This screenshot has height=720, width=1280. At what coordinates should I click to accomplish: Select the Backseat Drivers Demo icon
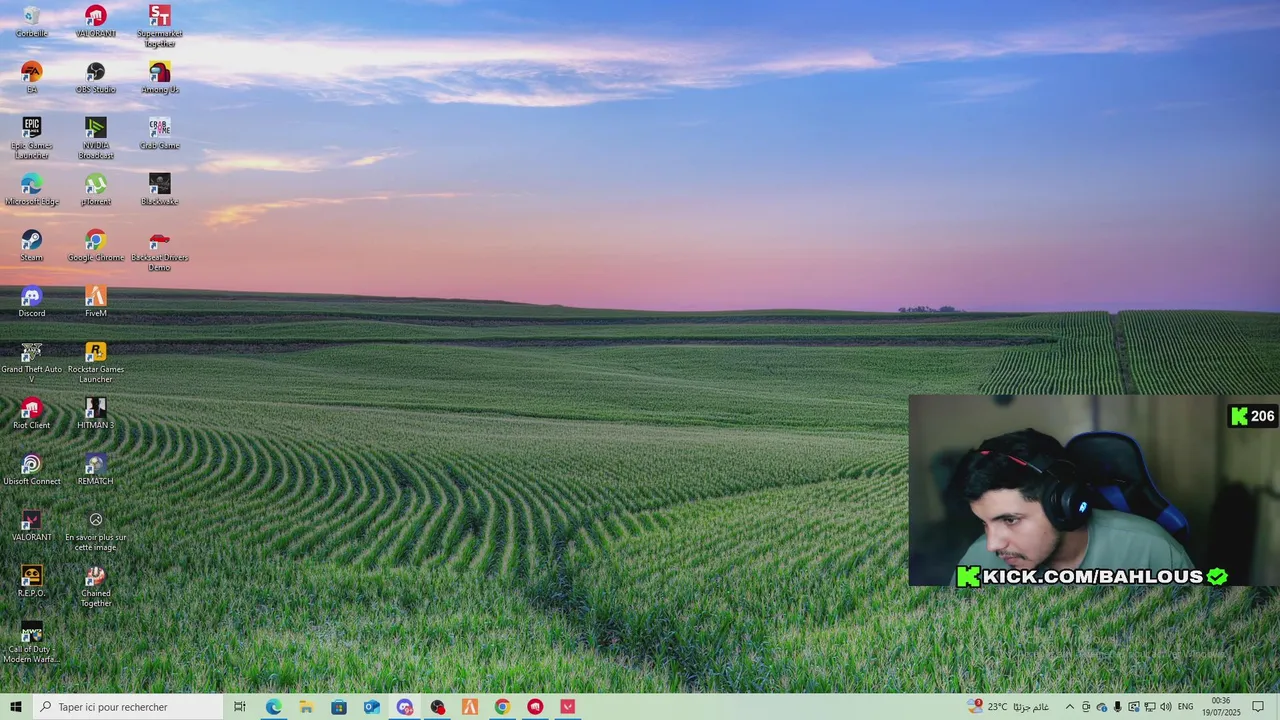159,251
